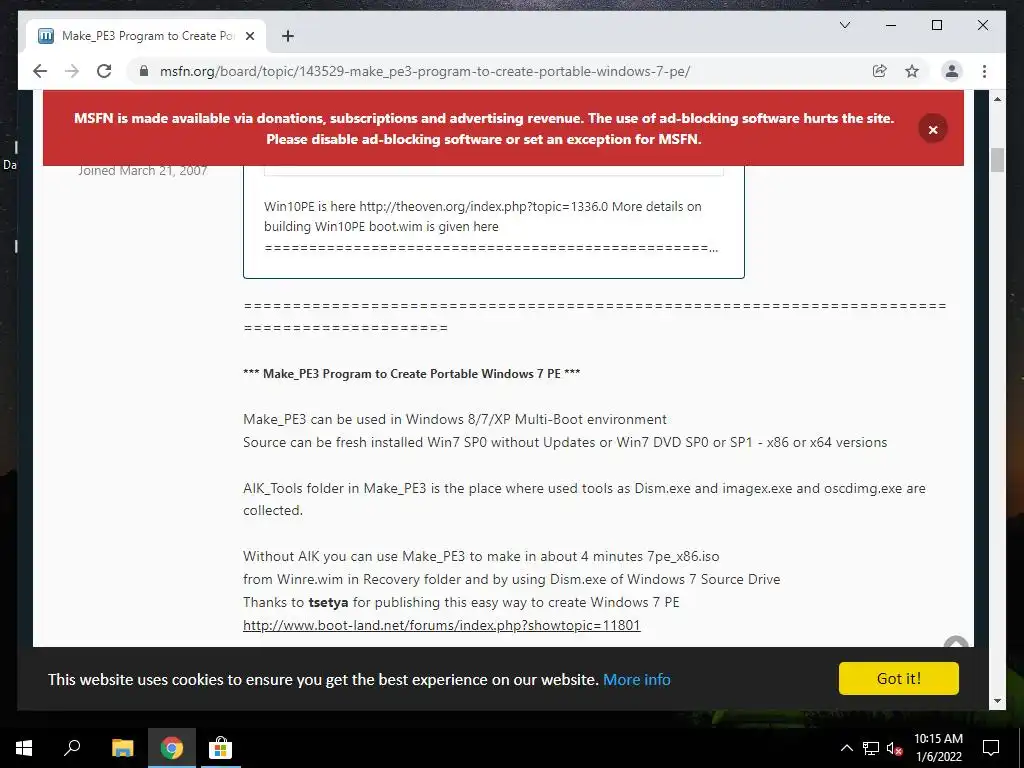This screenshot has width=1024, height=768.
Task: Minimize the Chrome window
Action: point(891,25)
